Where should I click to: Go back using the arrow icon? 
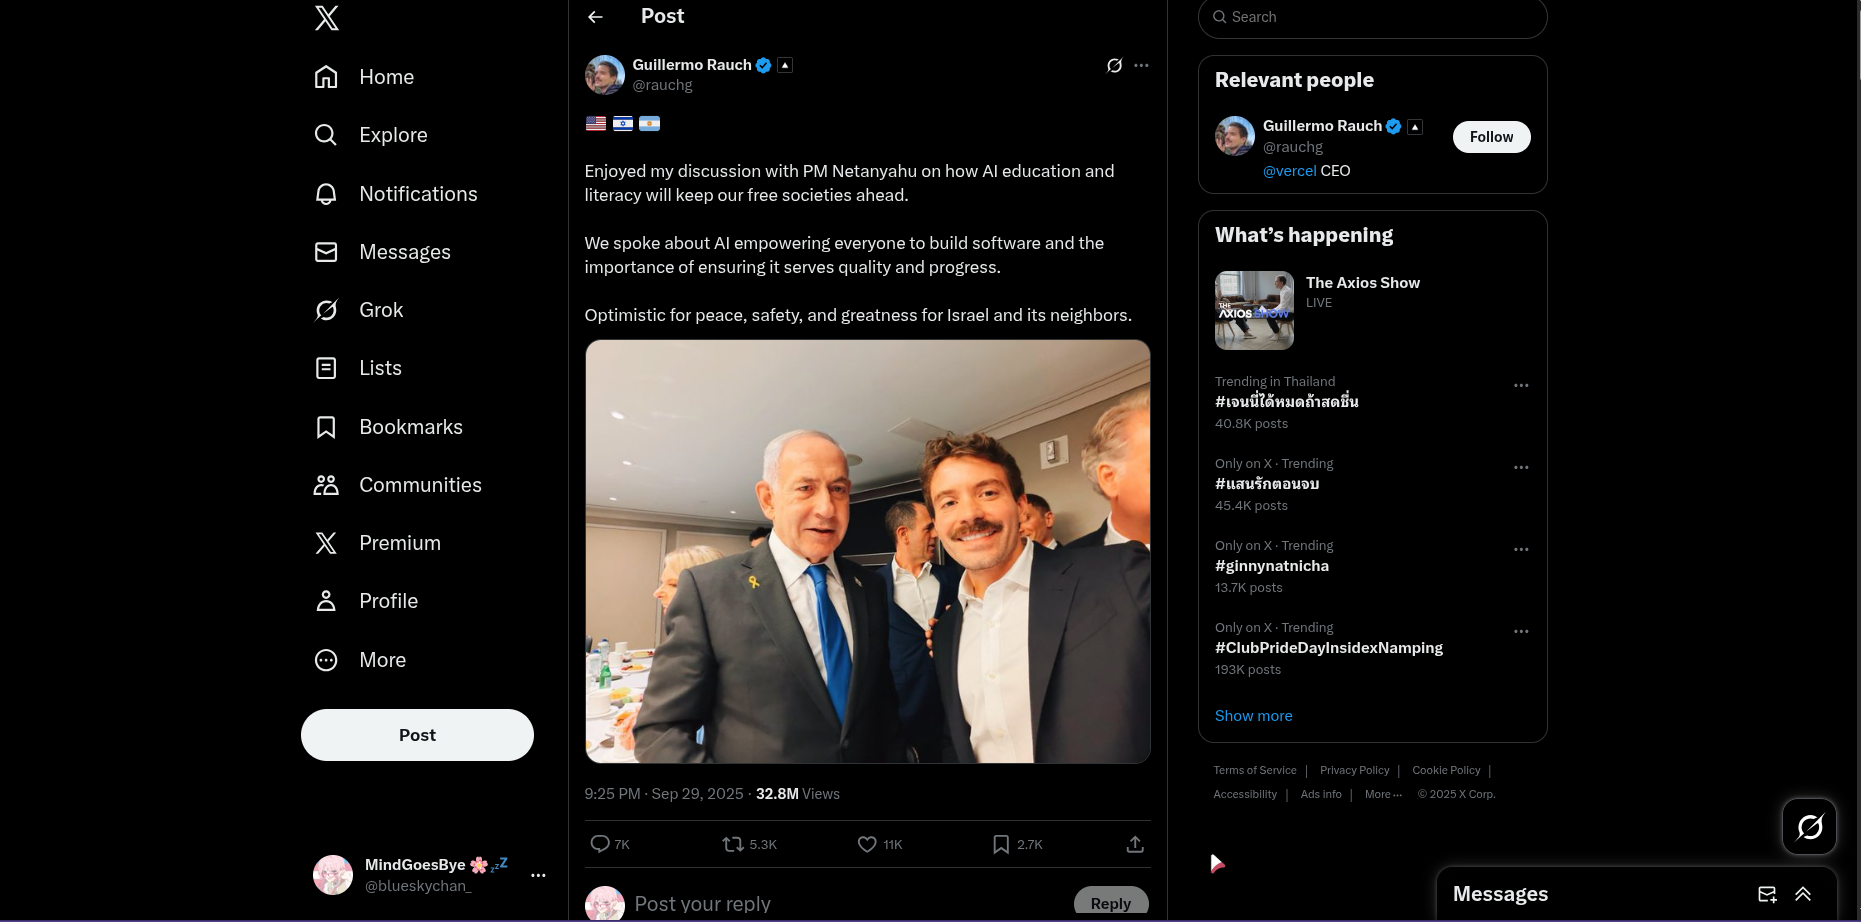tap(596, 17)
